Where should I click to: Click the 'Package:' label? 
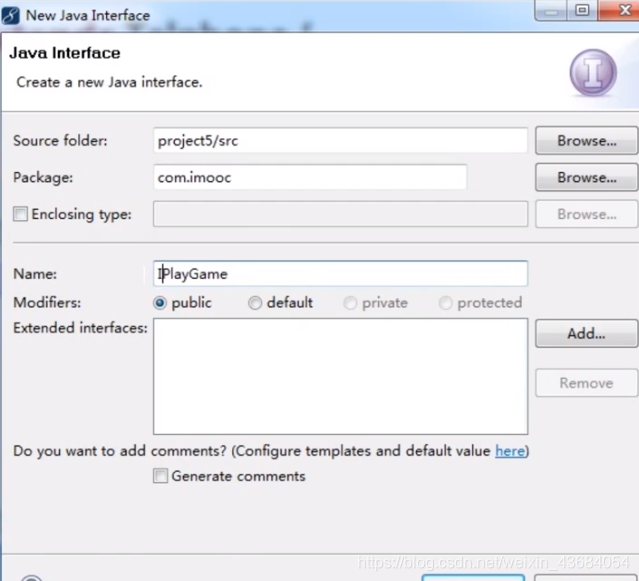[x=43, y=178]
